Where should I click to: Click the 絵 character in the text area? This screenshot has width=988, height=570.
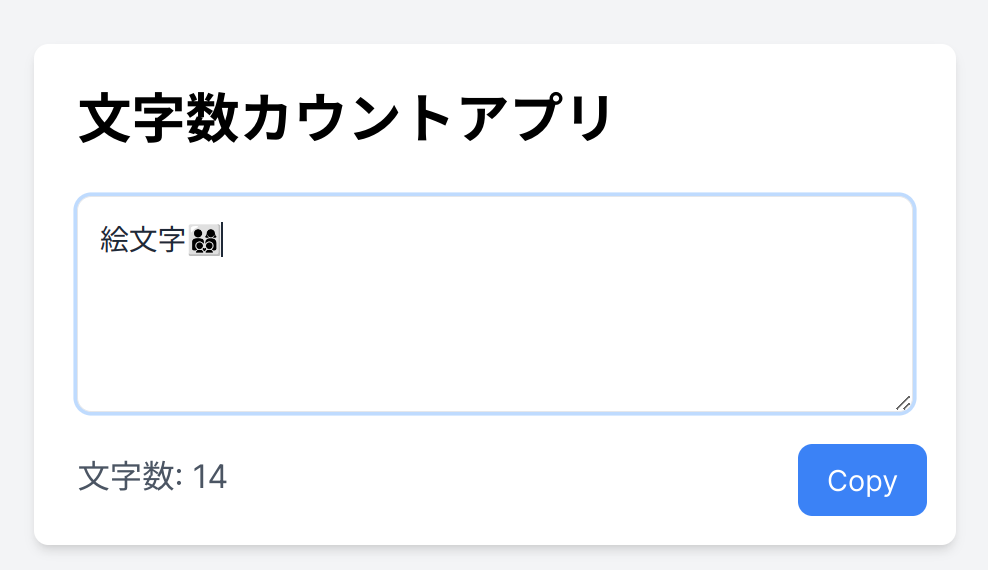click(115, 240)
